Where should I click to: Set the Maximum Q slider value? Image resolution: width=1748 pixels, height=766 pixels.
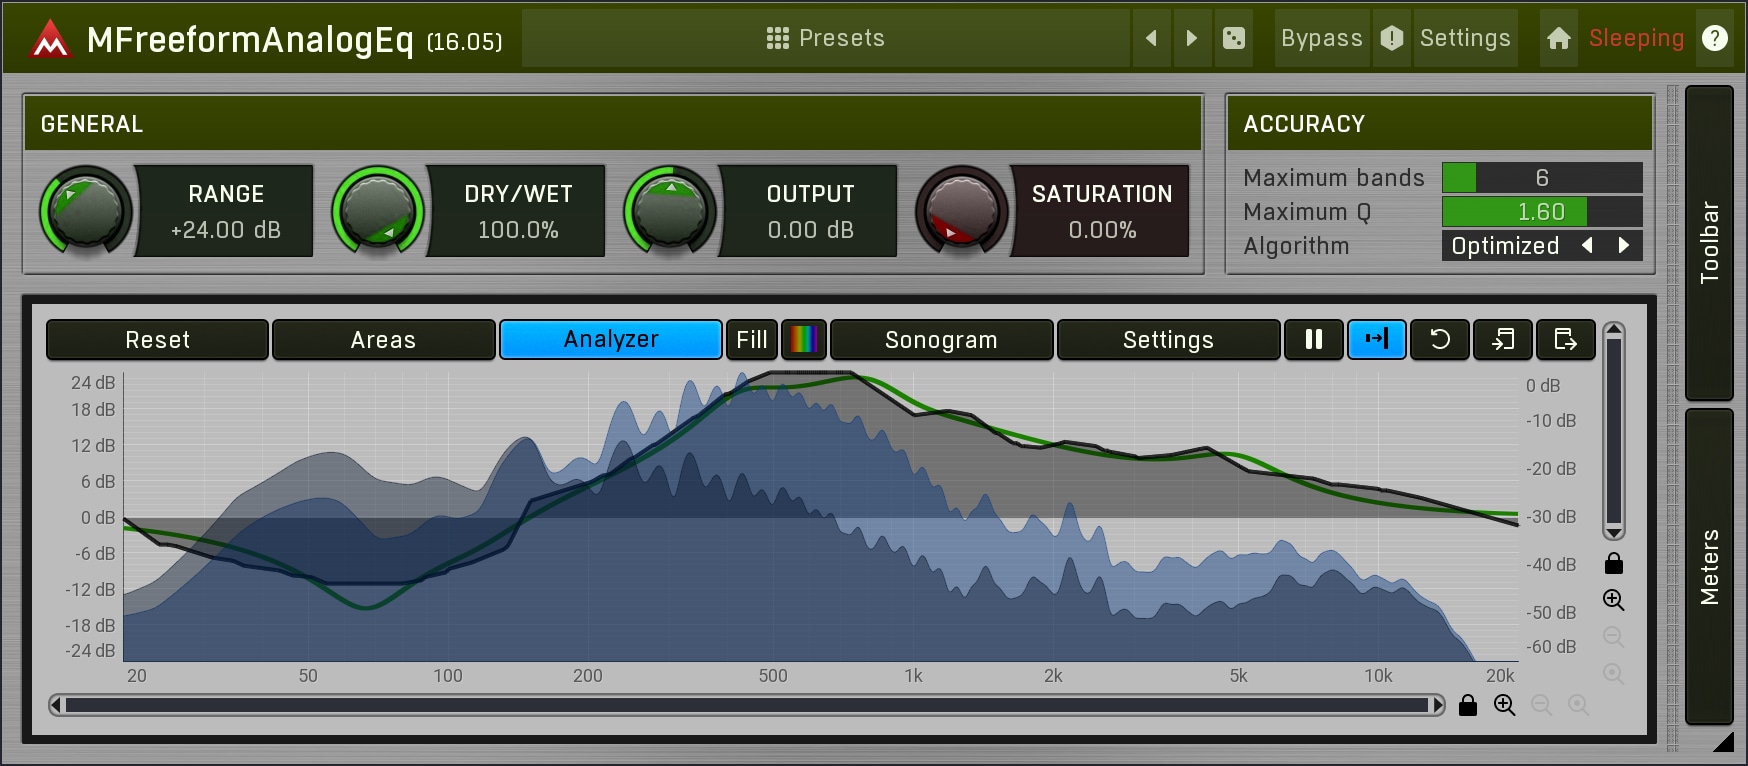coord(1542,212)
